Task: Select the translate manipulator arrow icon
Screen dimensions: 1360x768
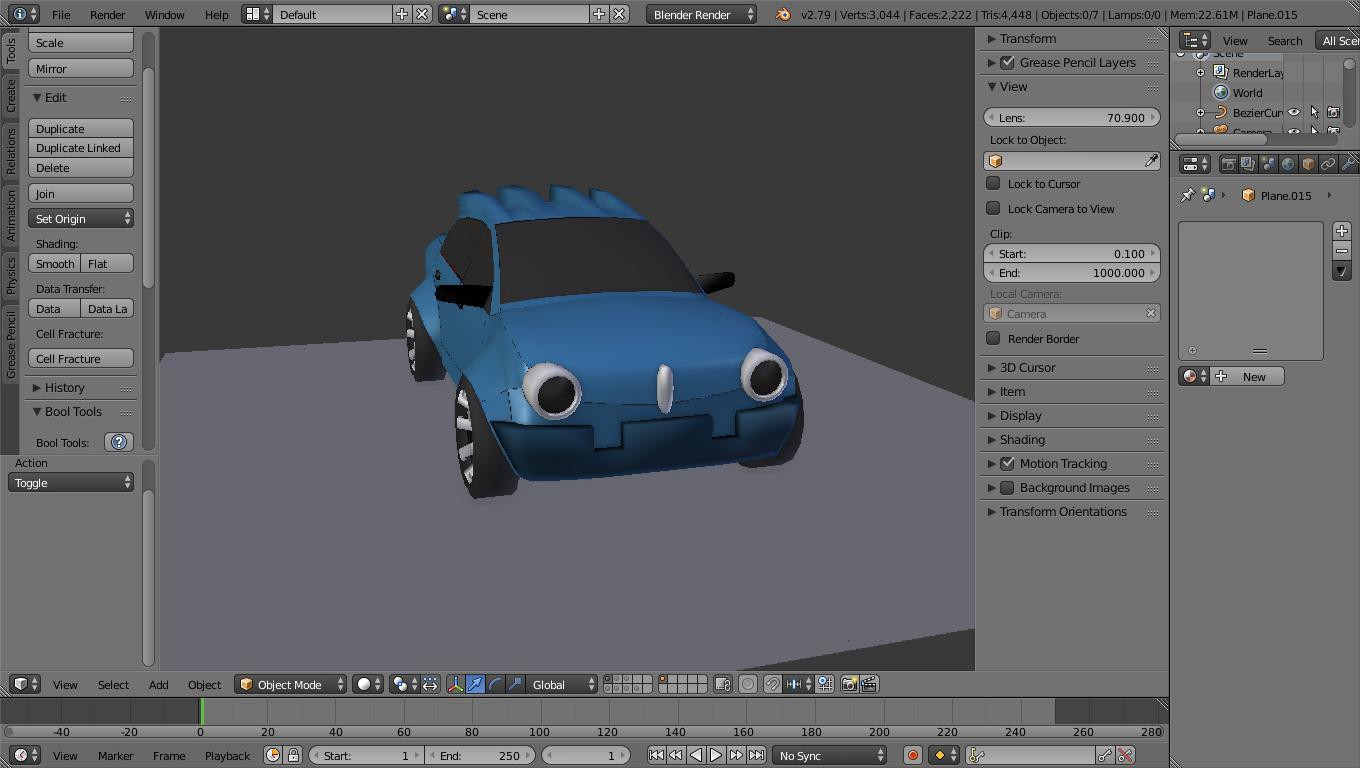Action: pos(475,684)
